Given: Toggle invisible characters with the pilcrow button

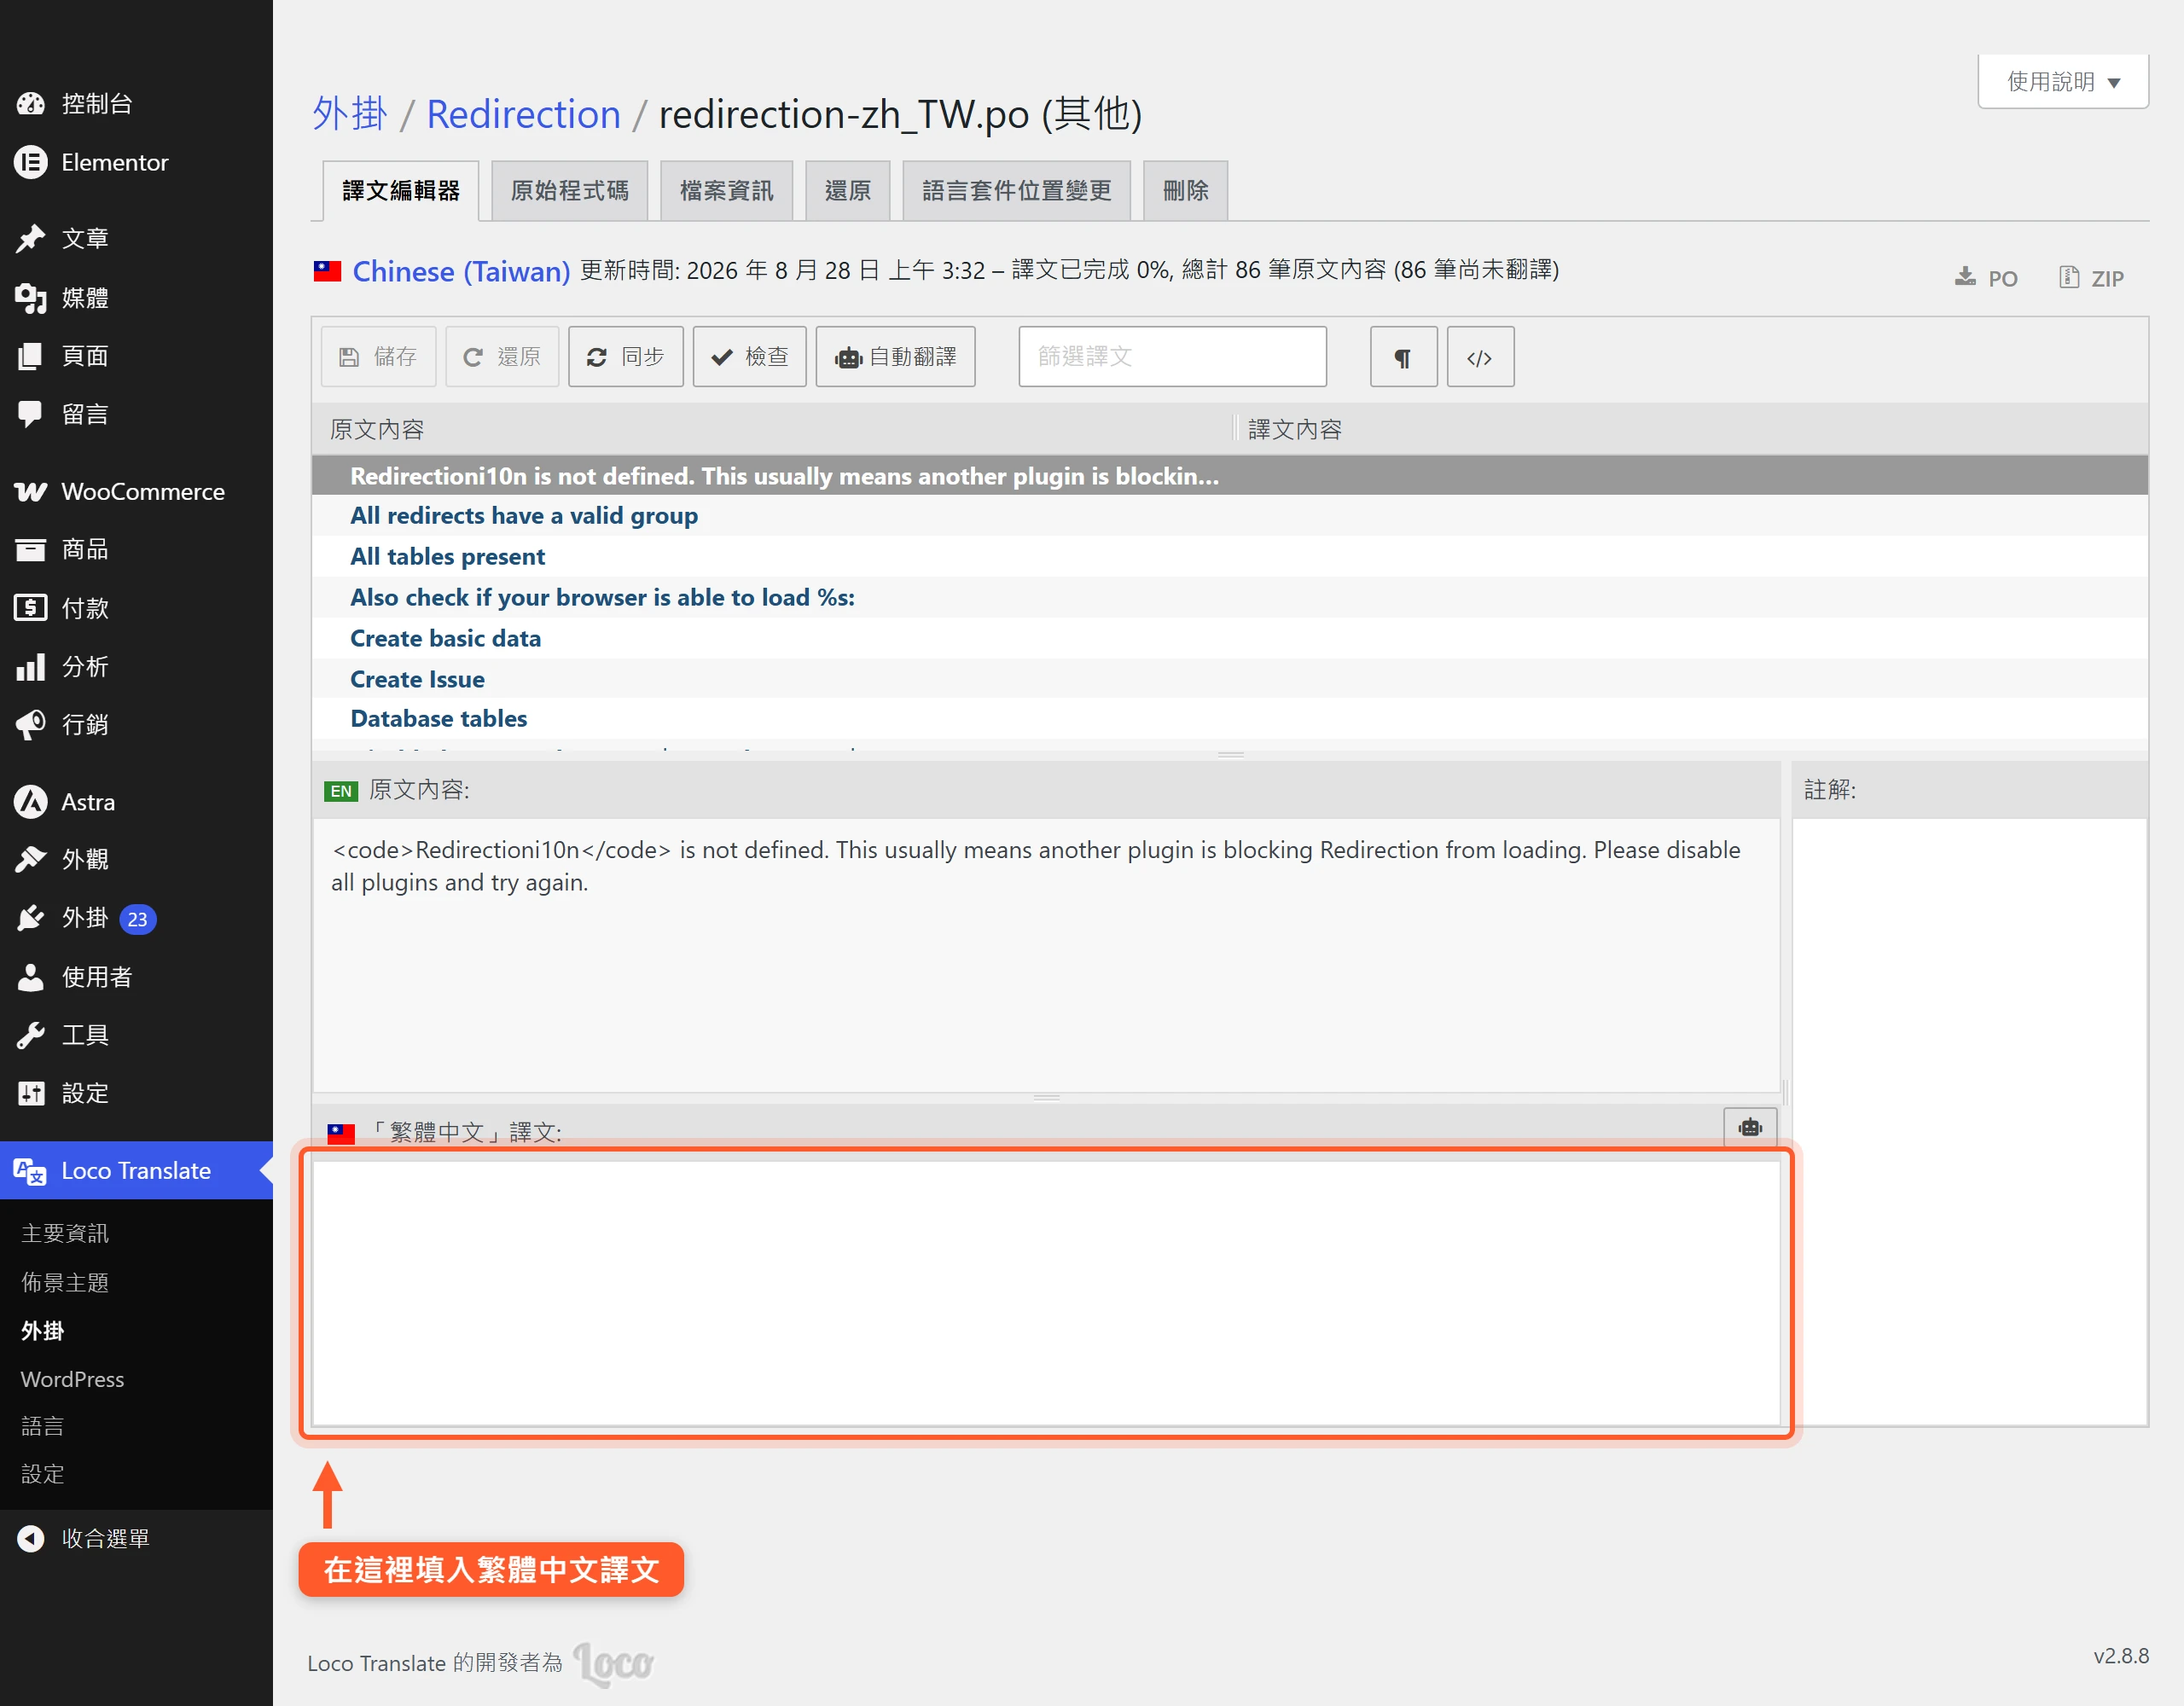Looking at the screenshot, I should click(1403, 357).
